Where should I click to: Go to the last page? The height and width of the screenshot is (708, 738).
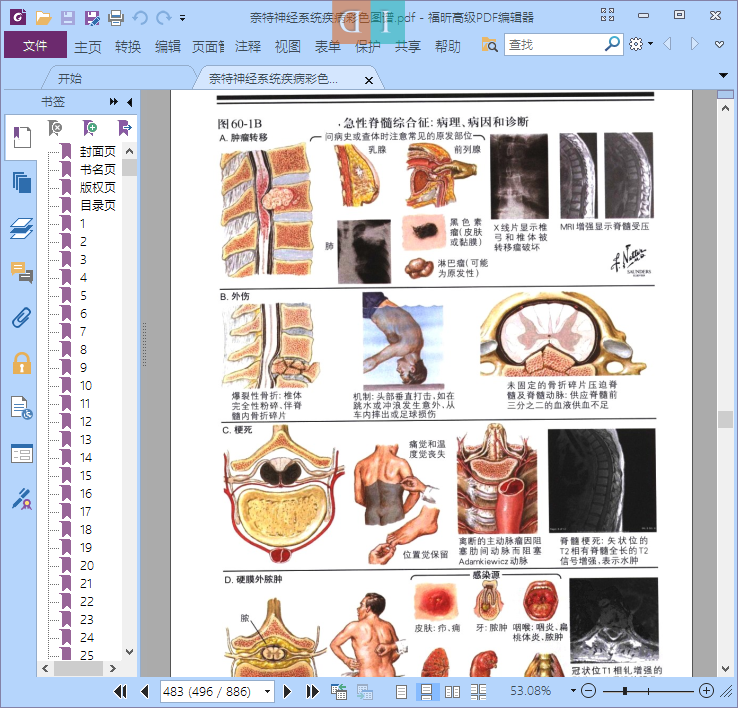pos(312,692)
